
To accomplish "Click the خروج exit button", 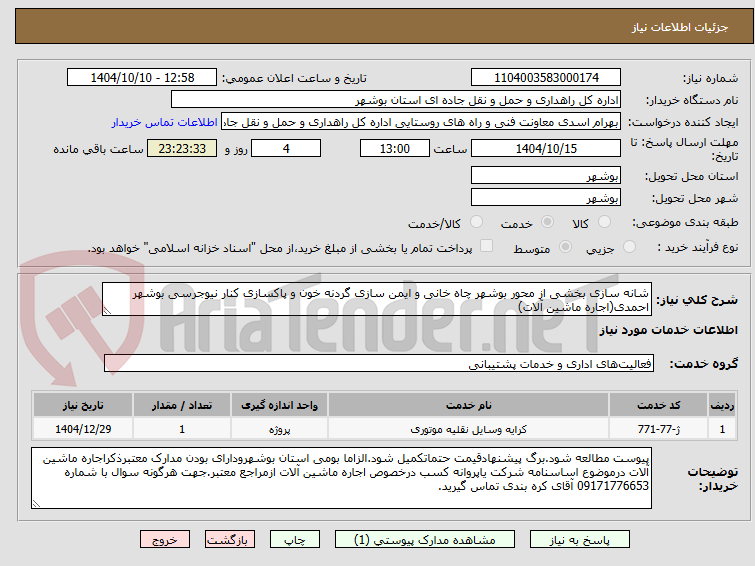I will pos(165,540).
